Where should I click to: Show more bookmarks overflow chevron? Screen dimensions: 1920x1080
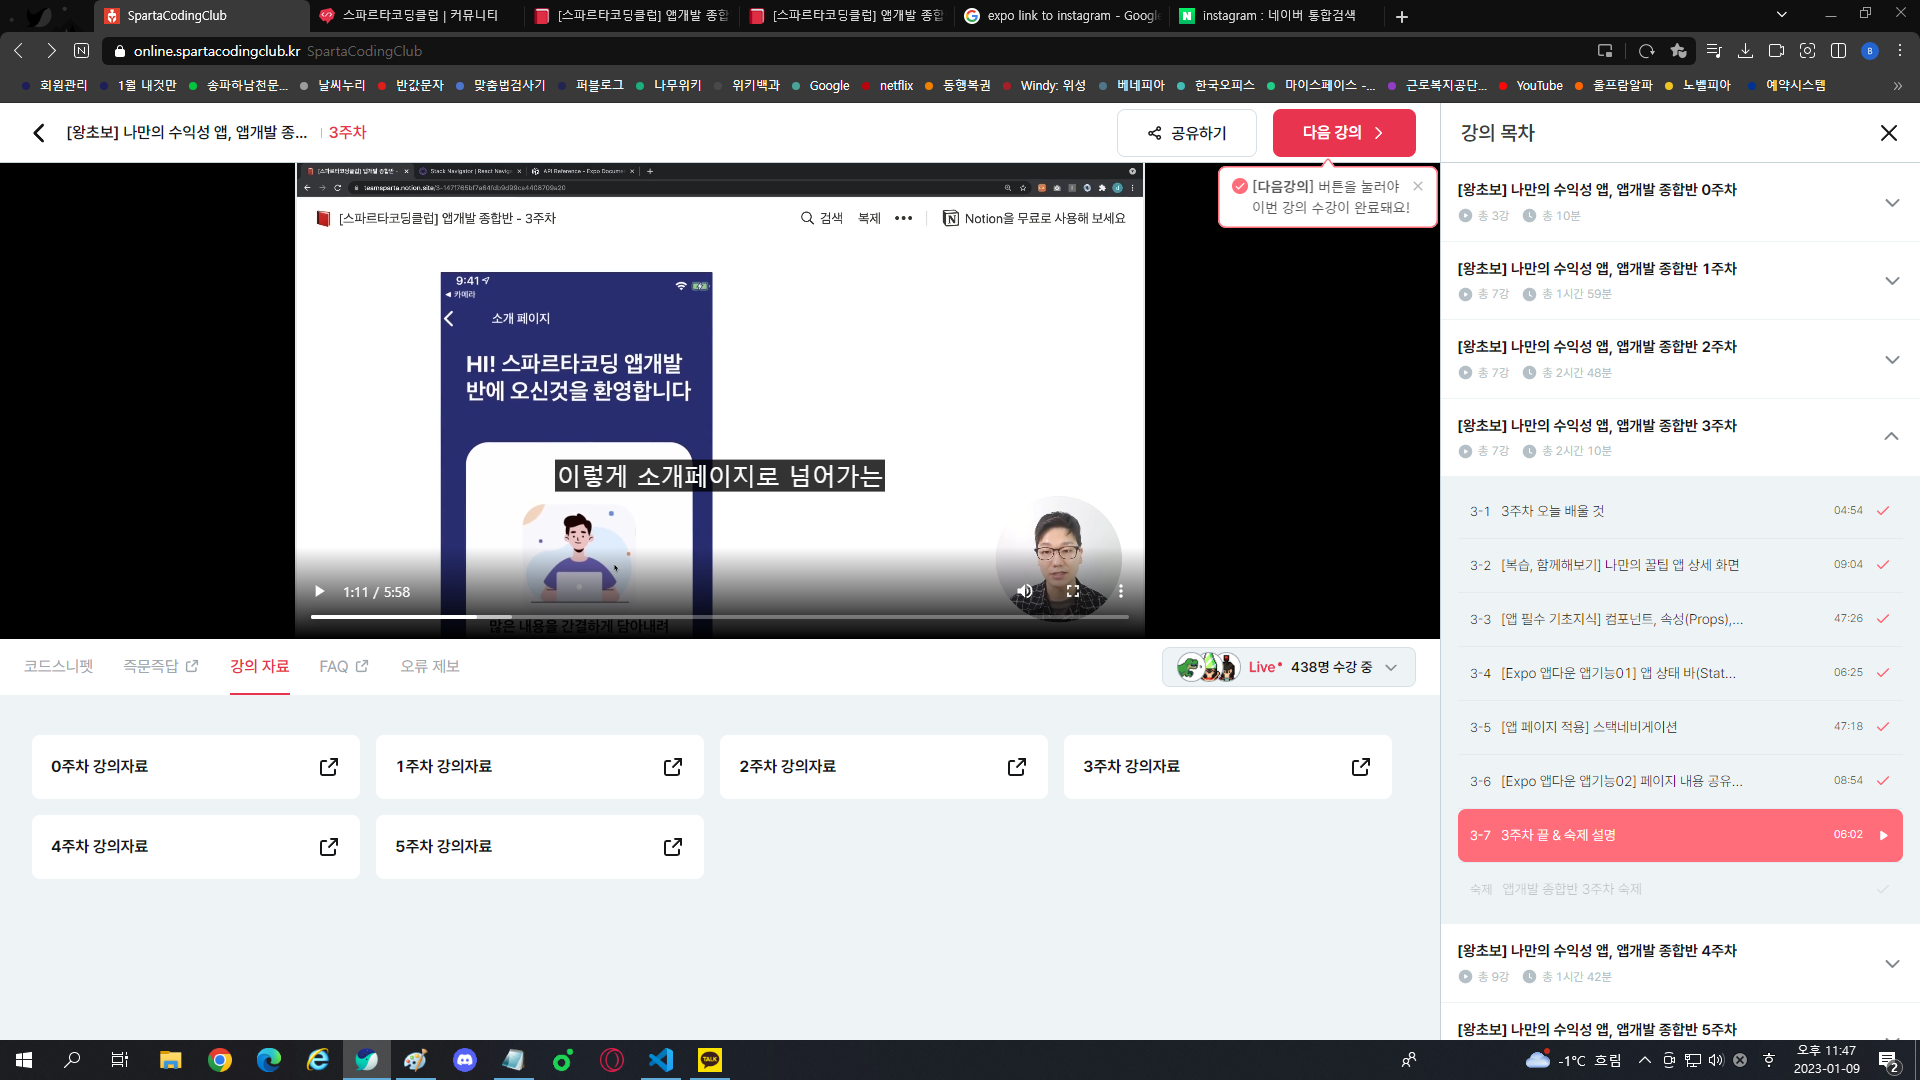point(1897,86)
